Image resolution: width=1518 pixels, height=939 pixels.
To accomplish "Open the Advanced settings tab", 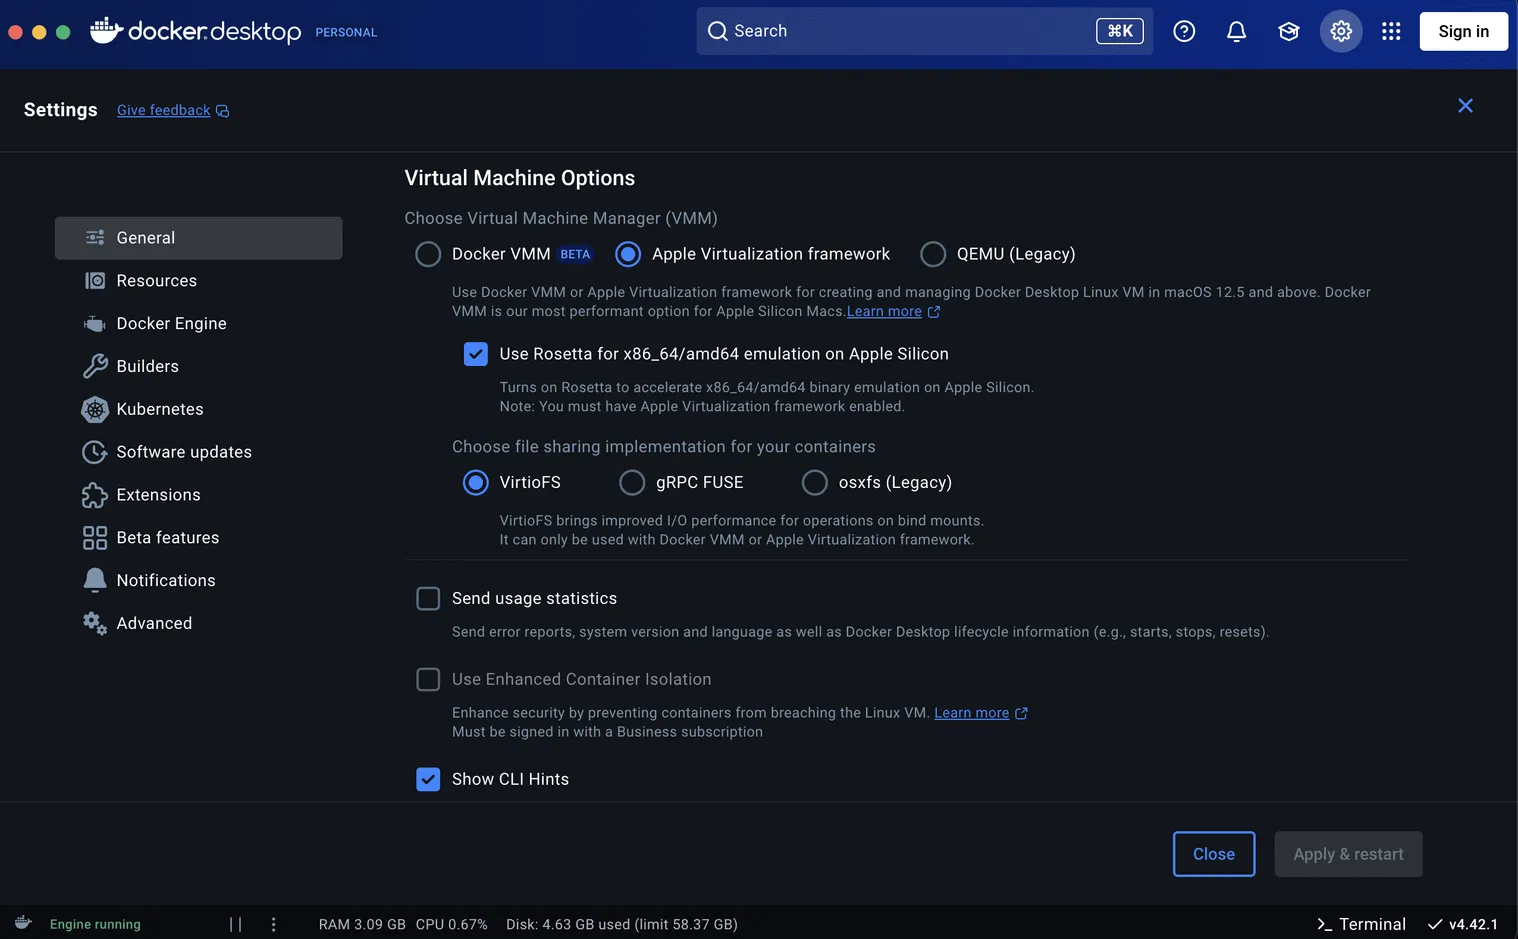I will click(198, 623).
